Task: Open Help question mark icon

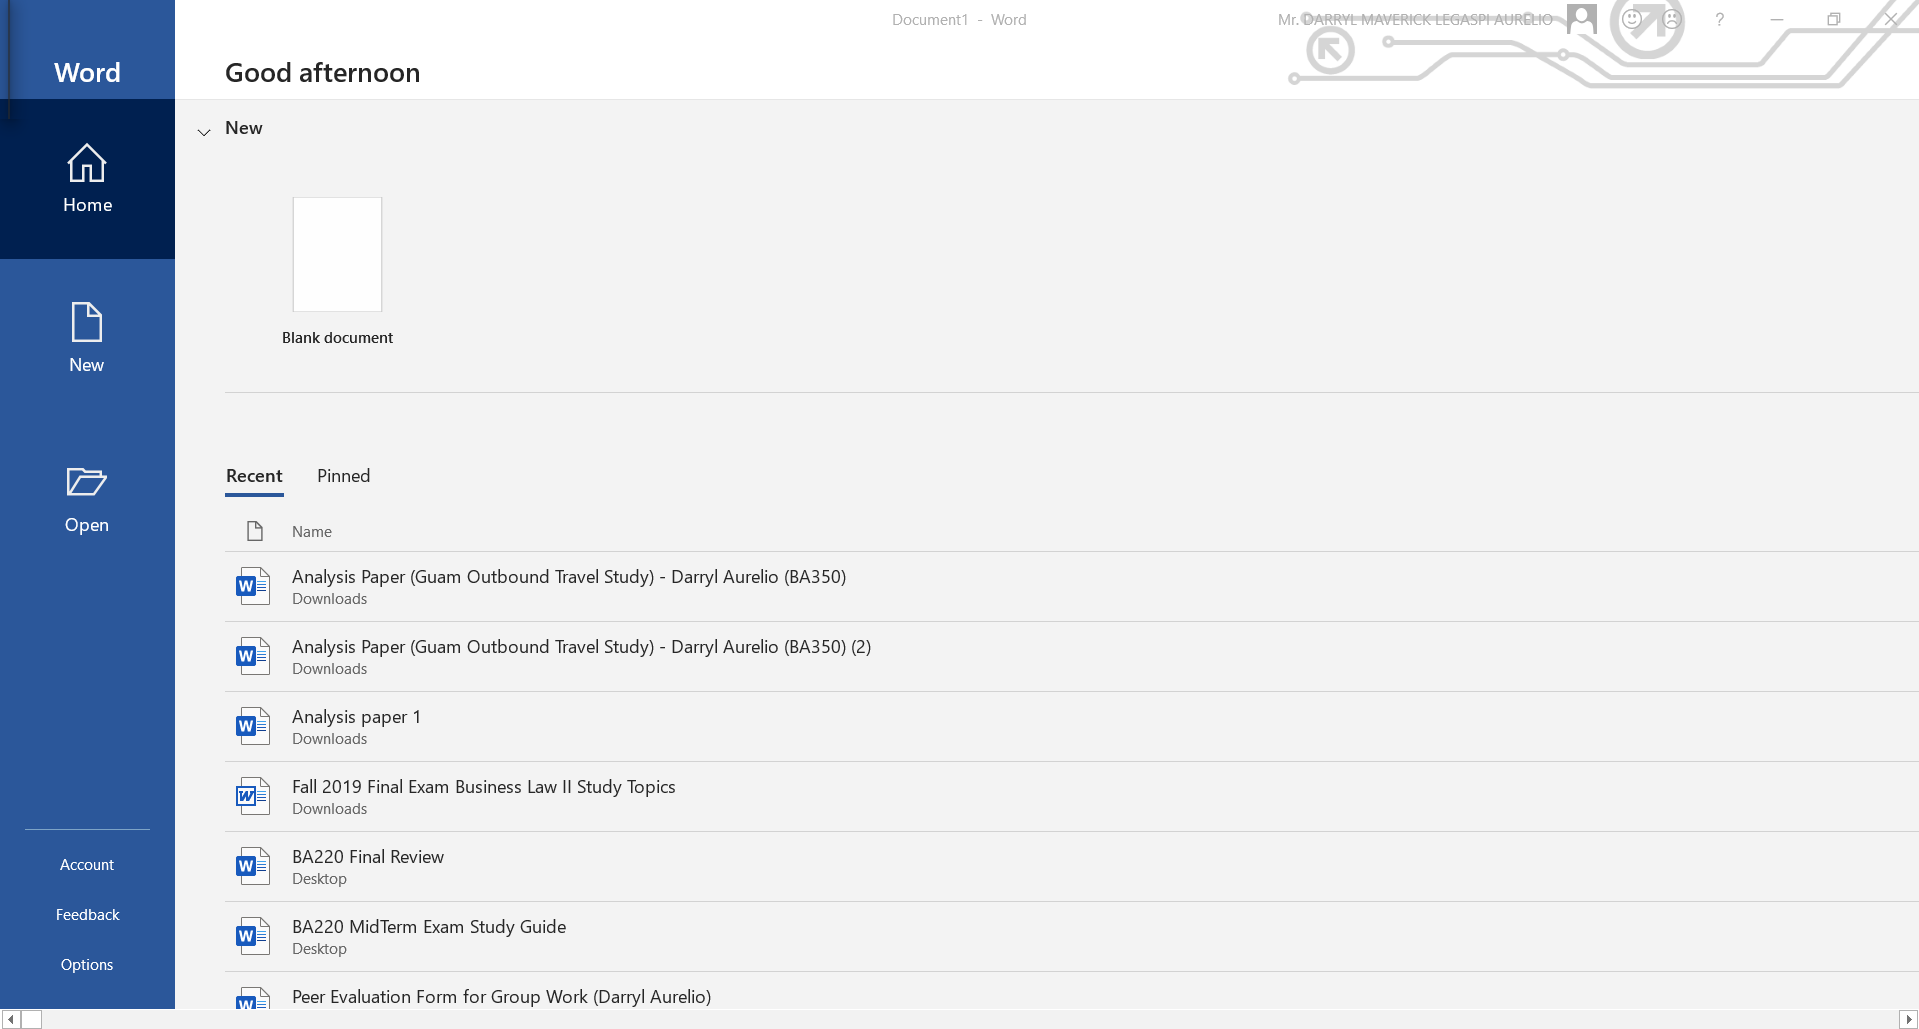Action: click(1719, 19)
